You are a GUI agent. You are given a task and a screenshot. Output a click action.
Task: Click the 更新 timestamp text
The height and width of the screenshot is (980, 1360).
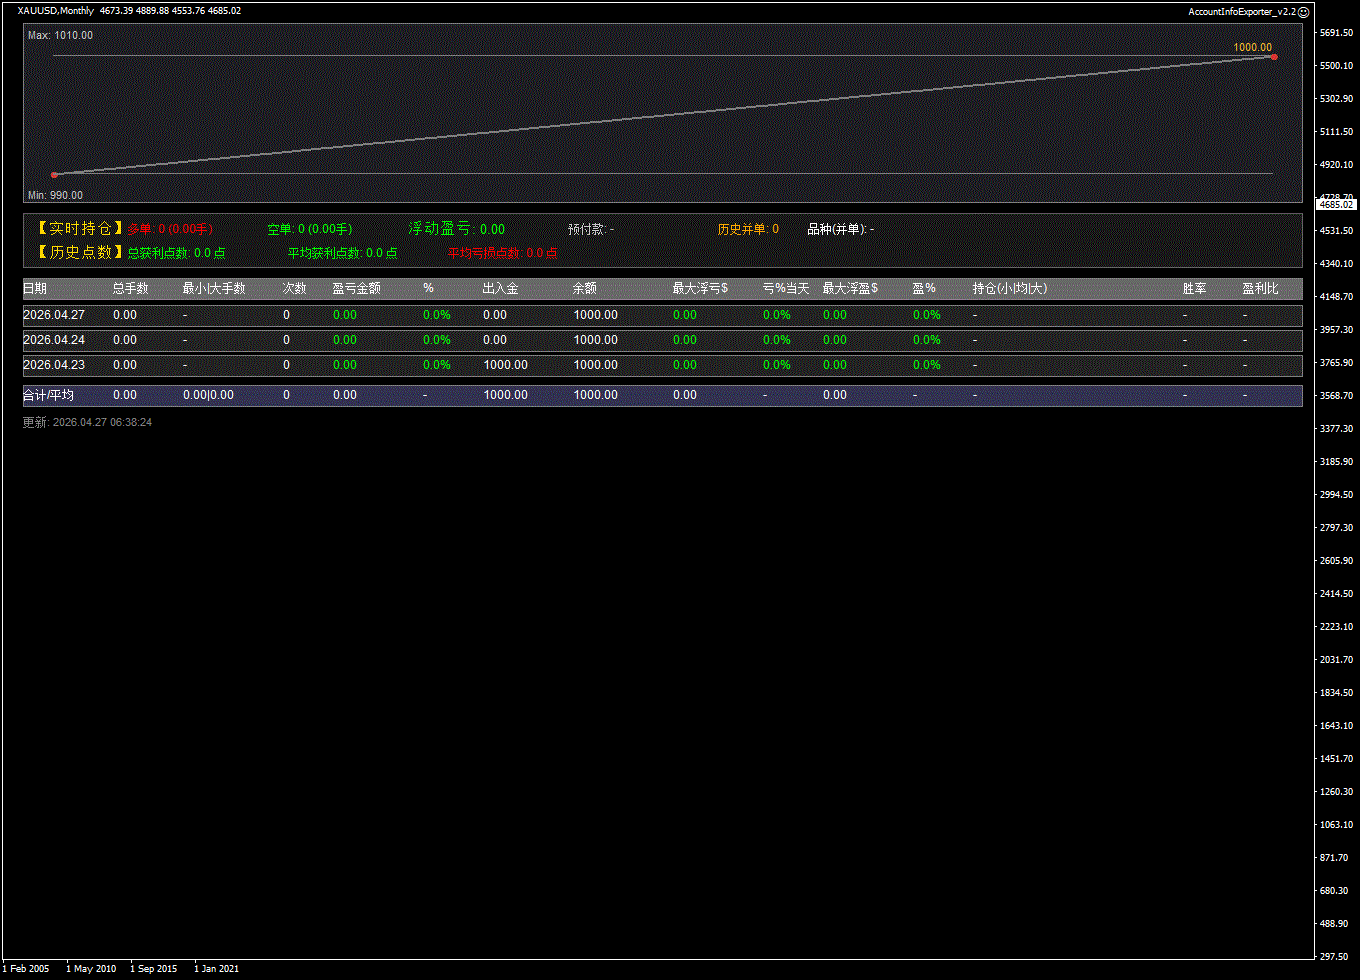pyautogui.click(x=87, y=423)
